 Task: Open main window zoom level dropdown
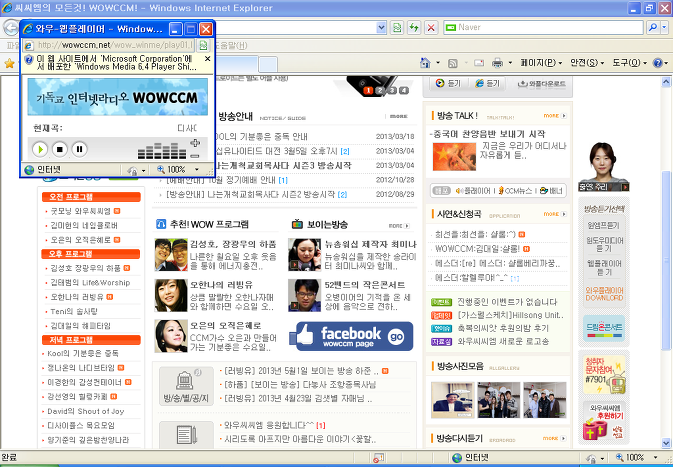655,458
